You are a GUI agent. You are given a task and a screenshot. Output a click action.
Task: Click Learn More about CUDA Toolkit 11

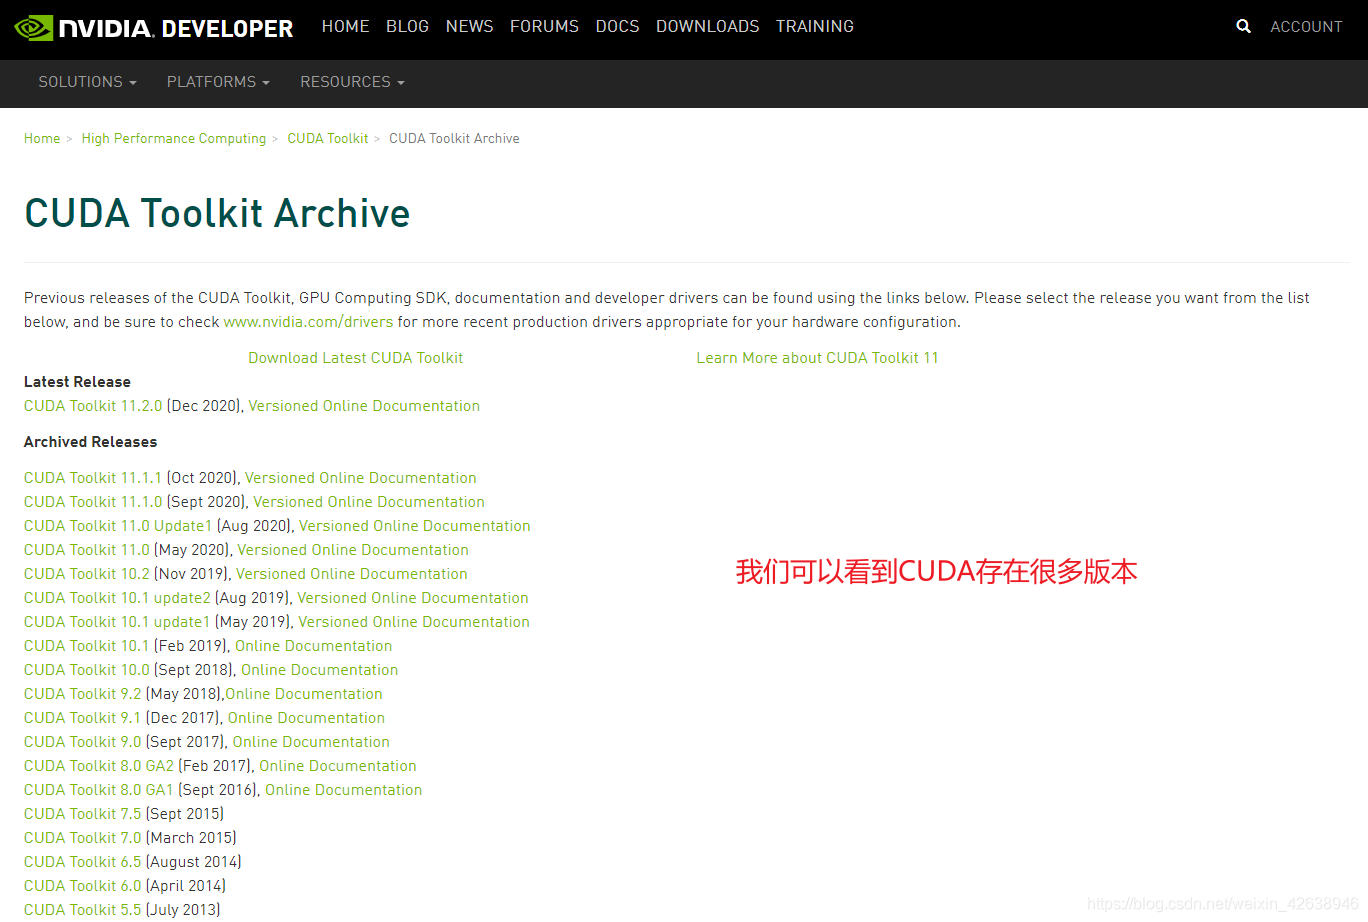[818, 358]
